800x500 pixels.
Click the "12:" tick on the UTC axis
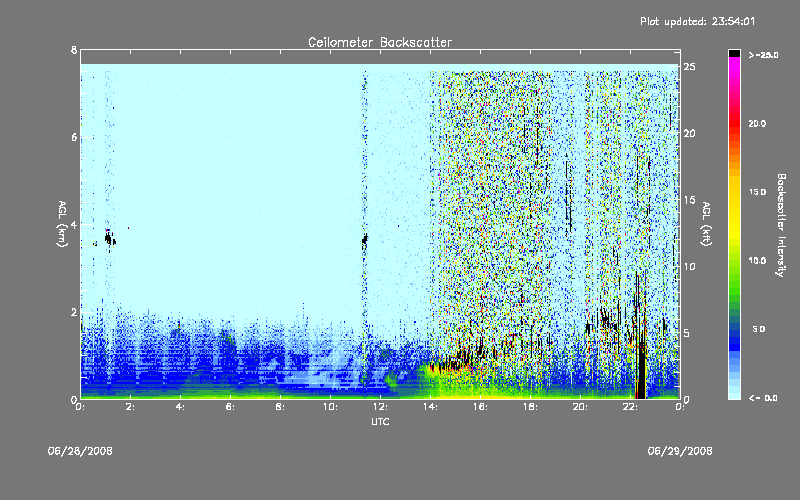coord(380,407)
